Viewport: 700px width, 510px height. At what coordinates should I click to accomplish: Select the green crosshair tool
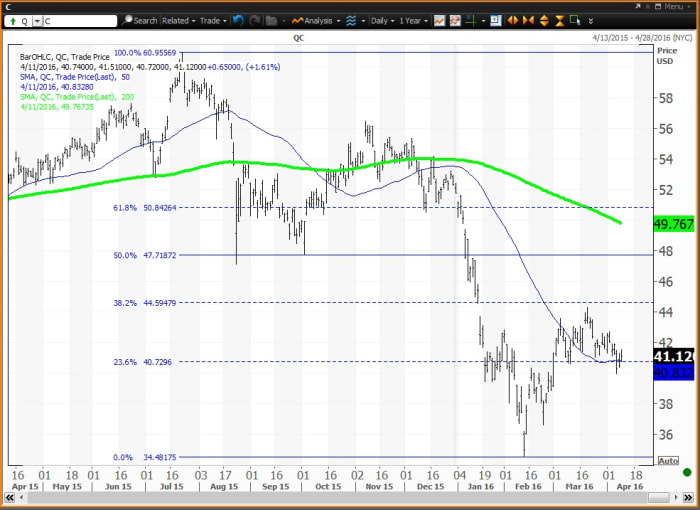point(472,20)
